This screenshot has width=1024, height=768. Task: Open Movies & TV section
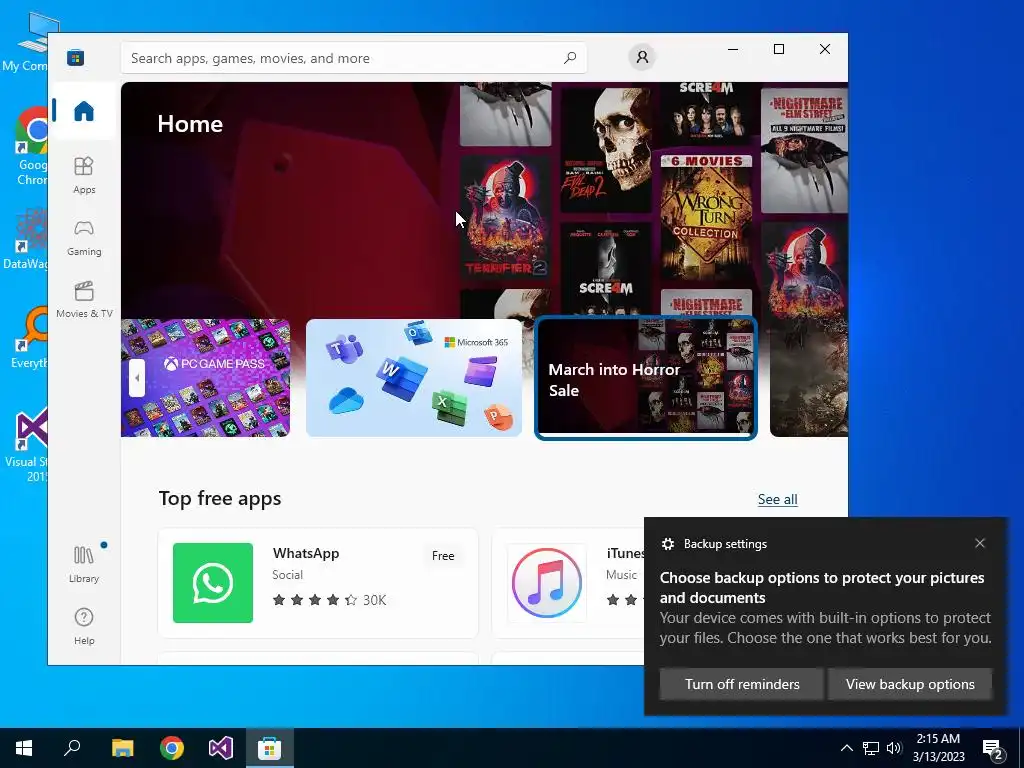(84, 299)
